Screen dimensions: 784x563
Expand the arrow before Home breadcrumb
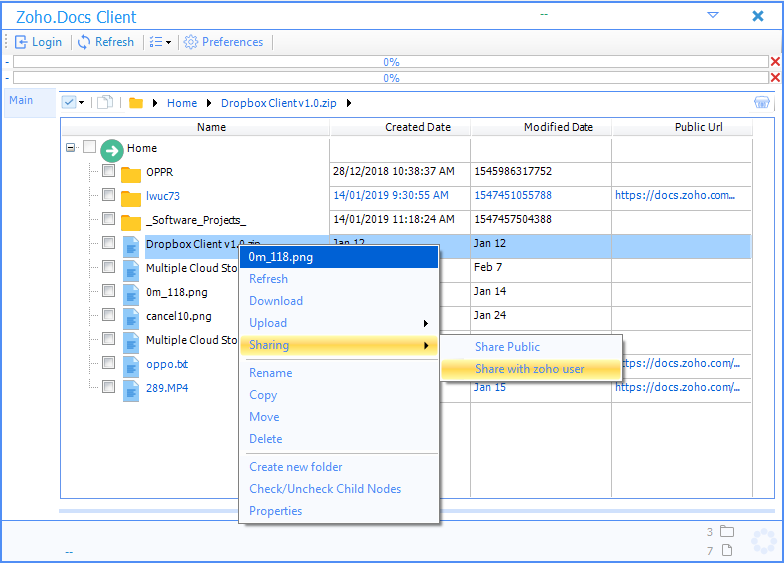(x=155, y=103)
